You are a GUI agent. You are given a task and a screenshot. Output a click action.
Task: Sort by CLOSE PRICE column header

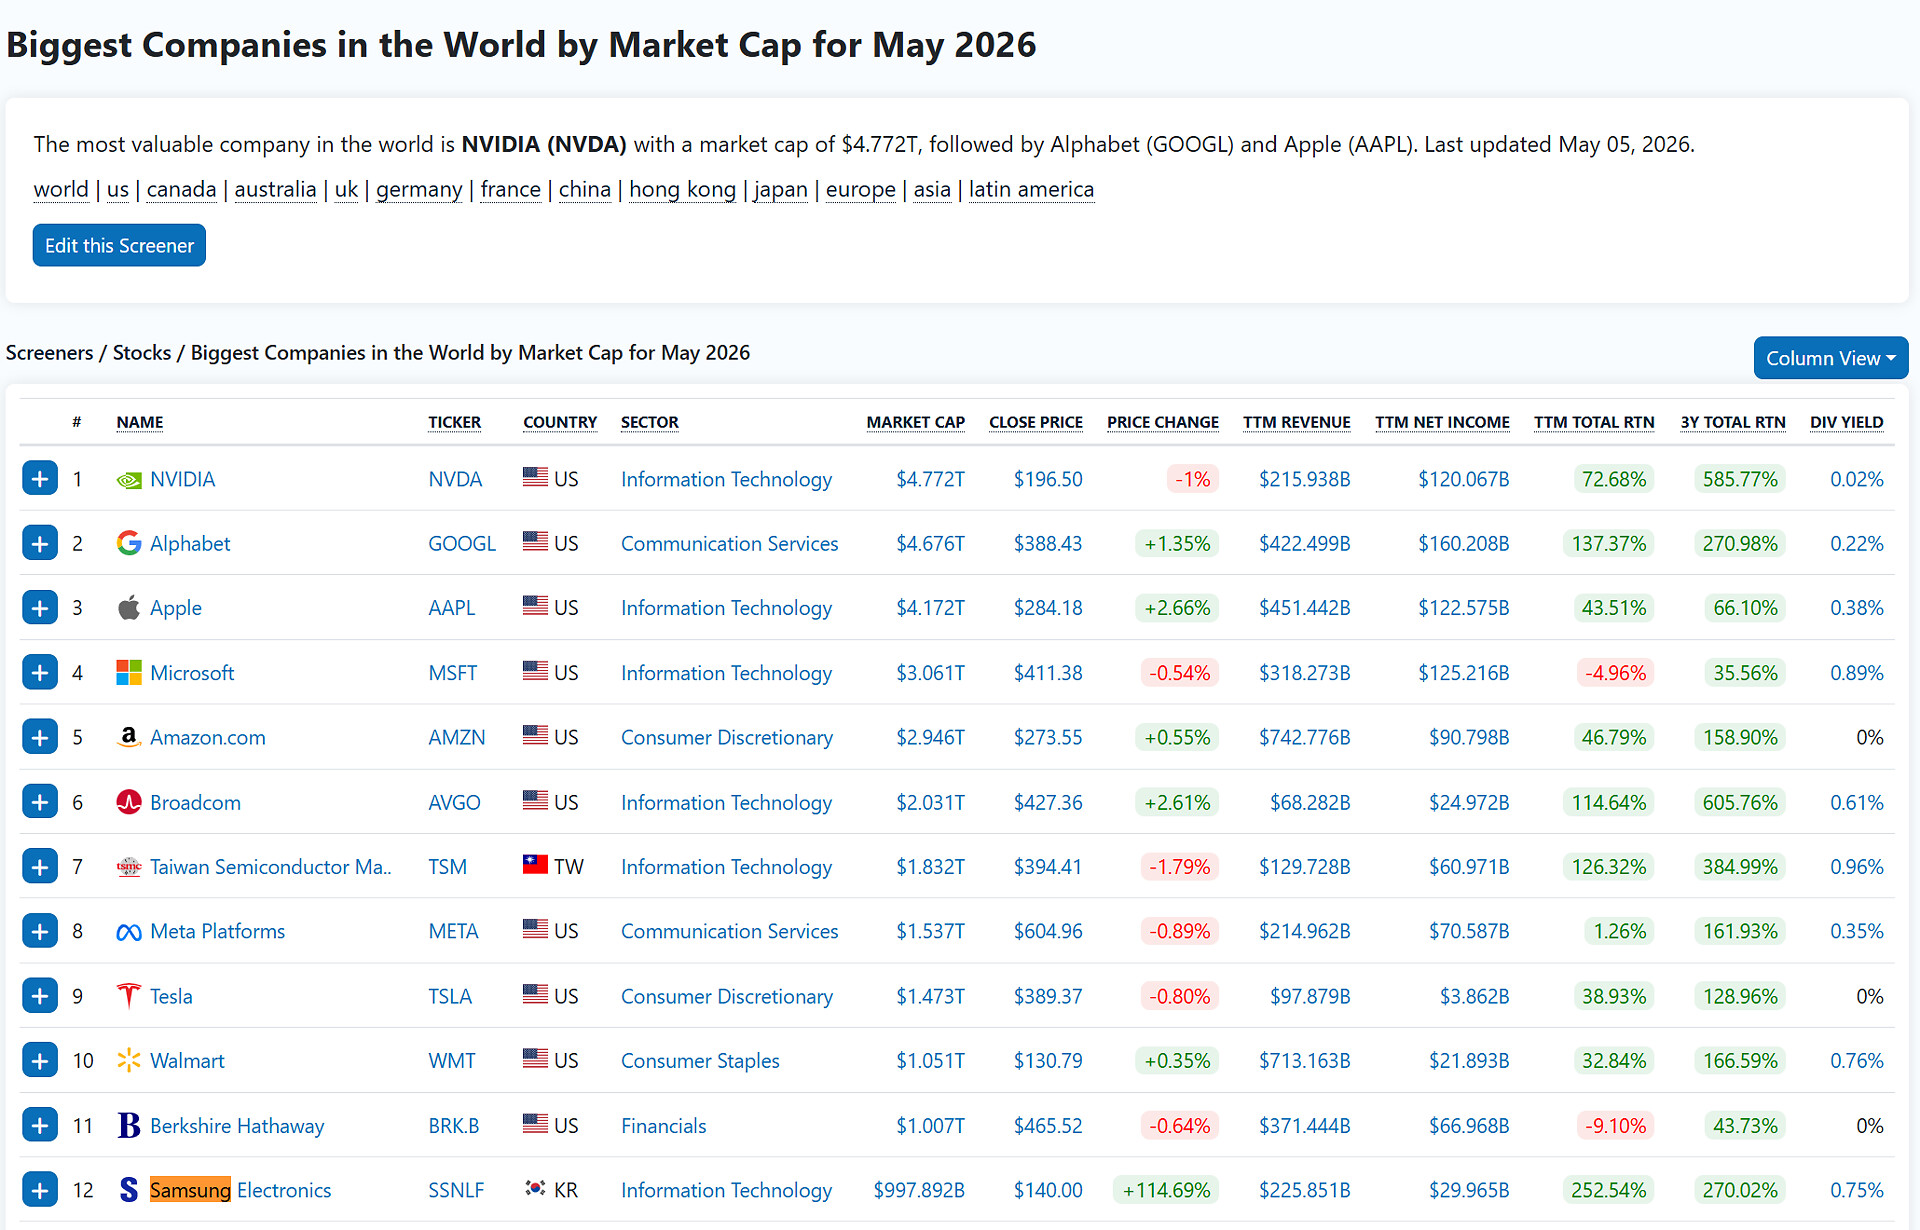coord(1036,423)
